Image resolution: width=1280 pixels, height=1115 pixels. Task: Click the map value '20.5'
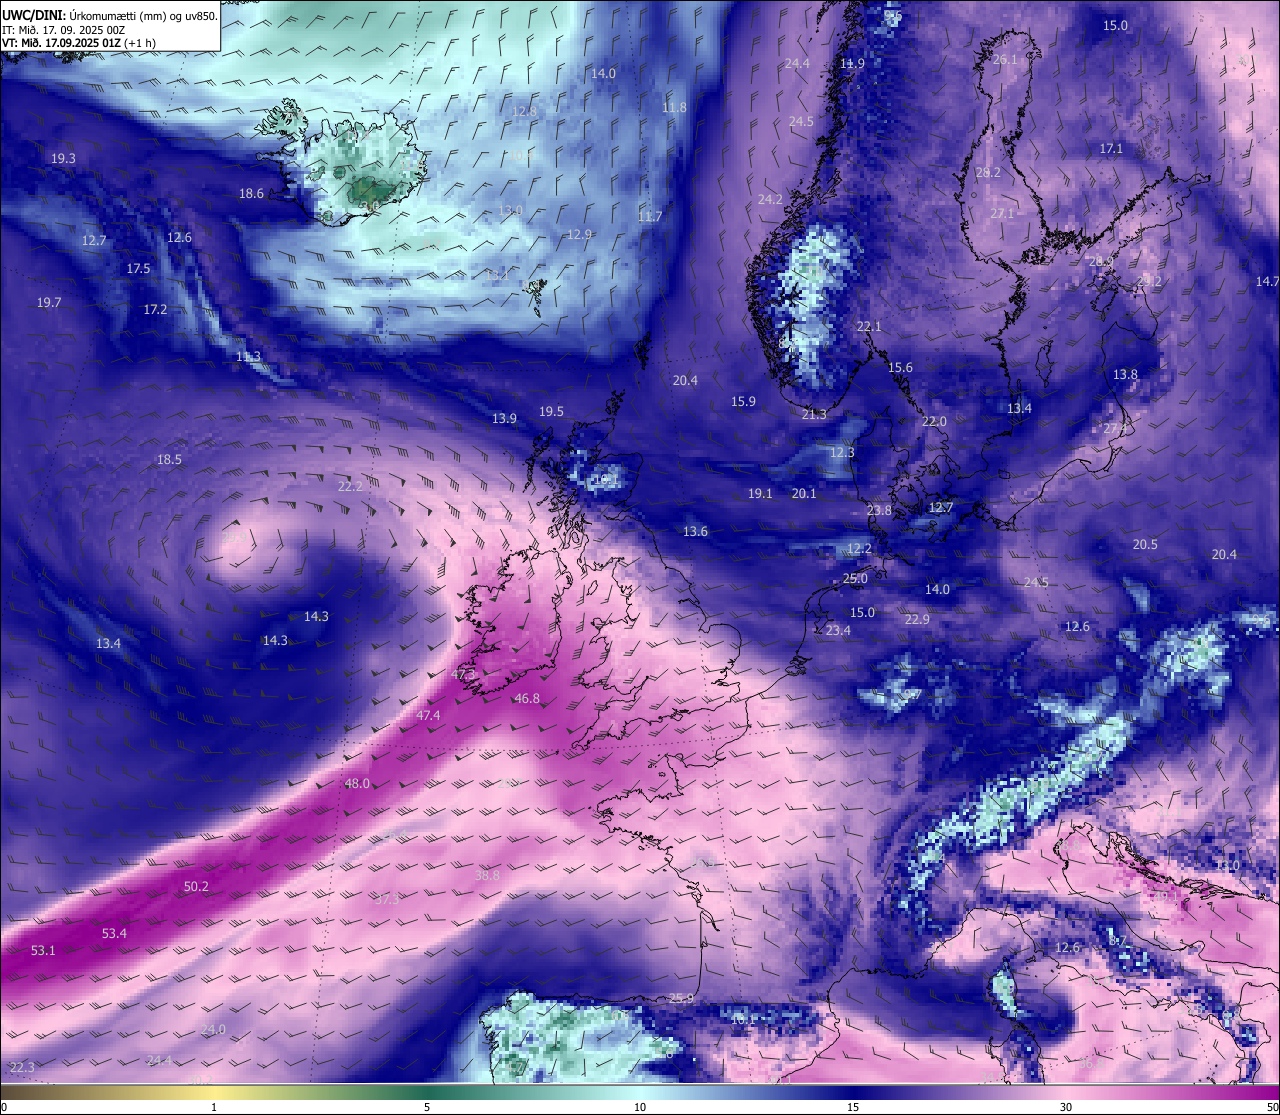coord(1145,544)
